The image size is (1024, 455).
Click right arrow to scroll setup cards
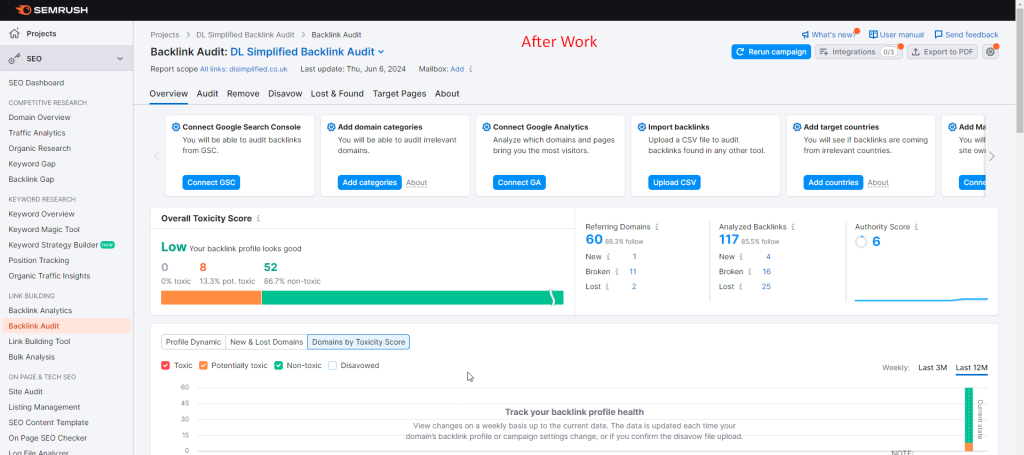(991, 156)
